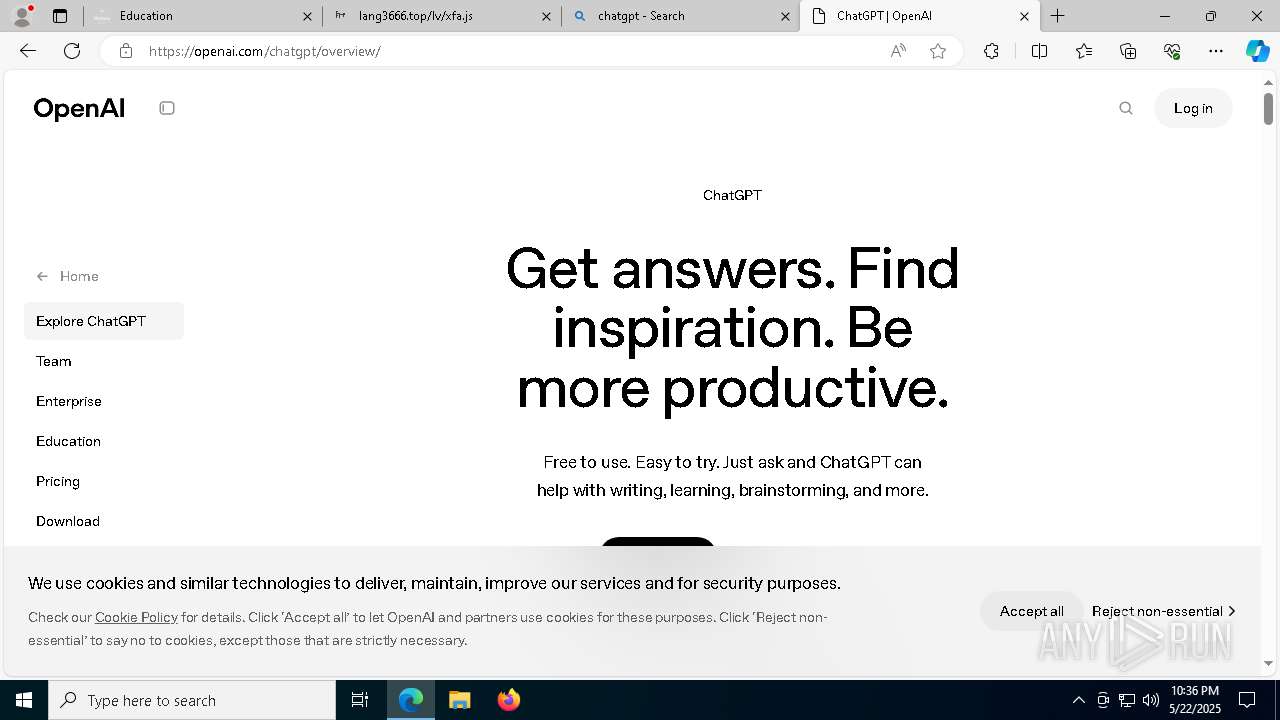Click the taskbar search box

click(x=192, y=700)
